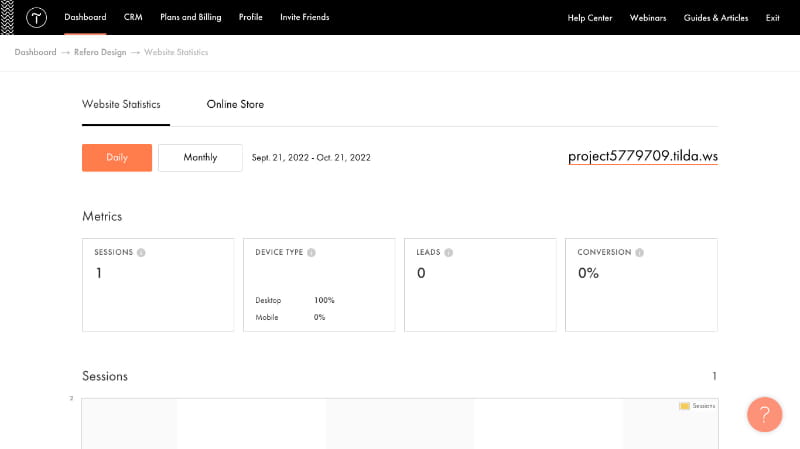The width and height of the screenshot is (800, 449).
Task: Open the Help Center link
Action: [590, 18]
